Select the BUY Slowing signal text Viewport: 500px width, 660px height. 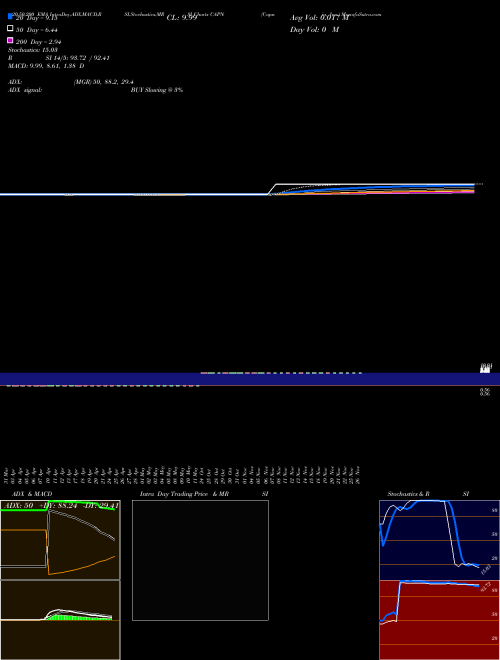pos(157,90)
